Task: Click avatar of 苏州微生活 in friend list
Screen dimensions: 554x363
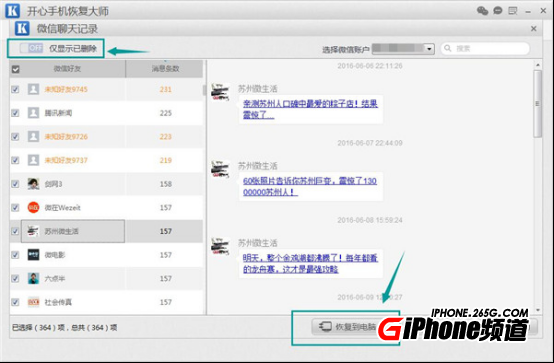Action: point(34,231)
